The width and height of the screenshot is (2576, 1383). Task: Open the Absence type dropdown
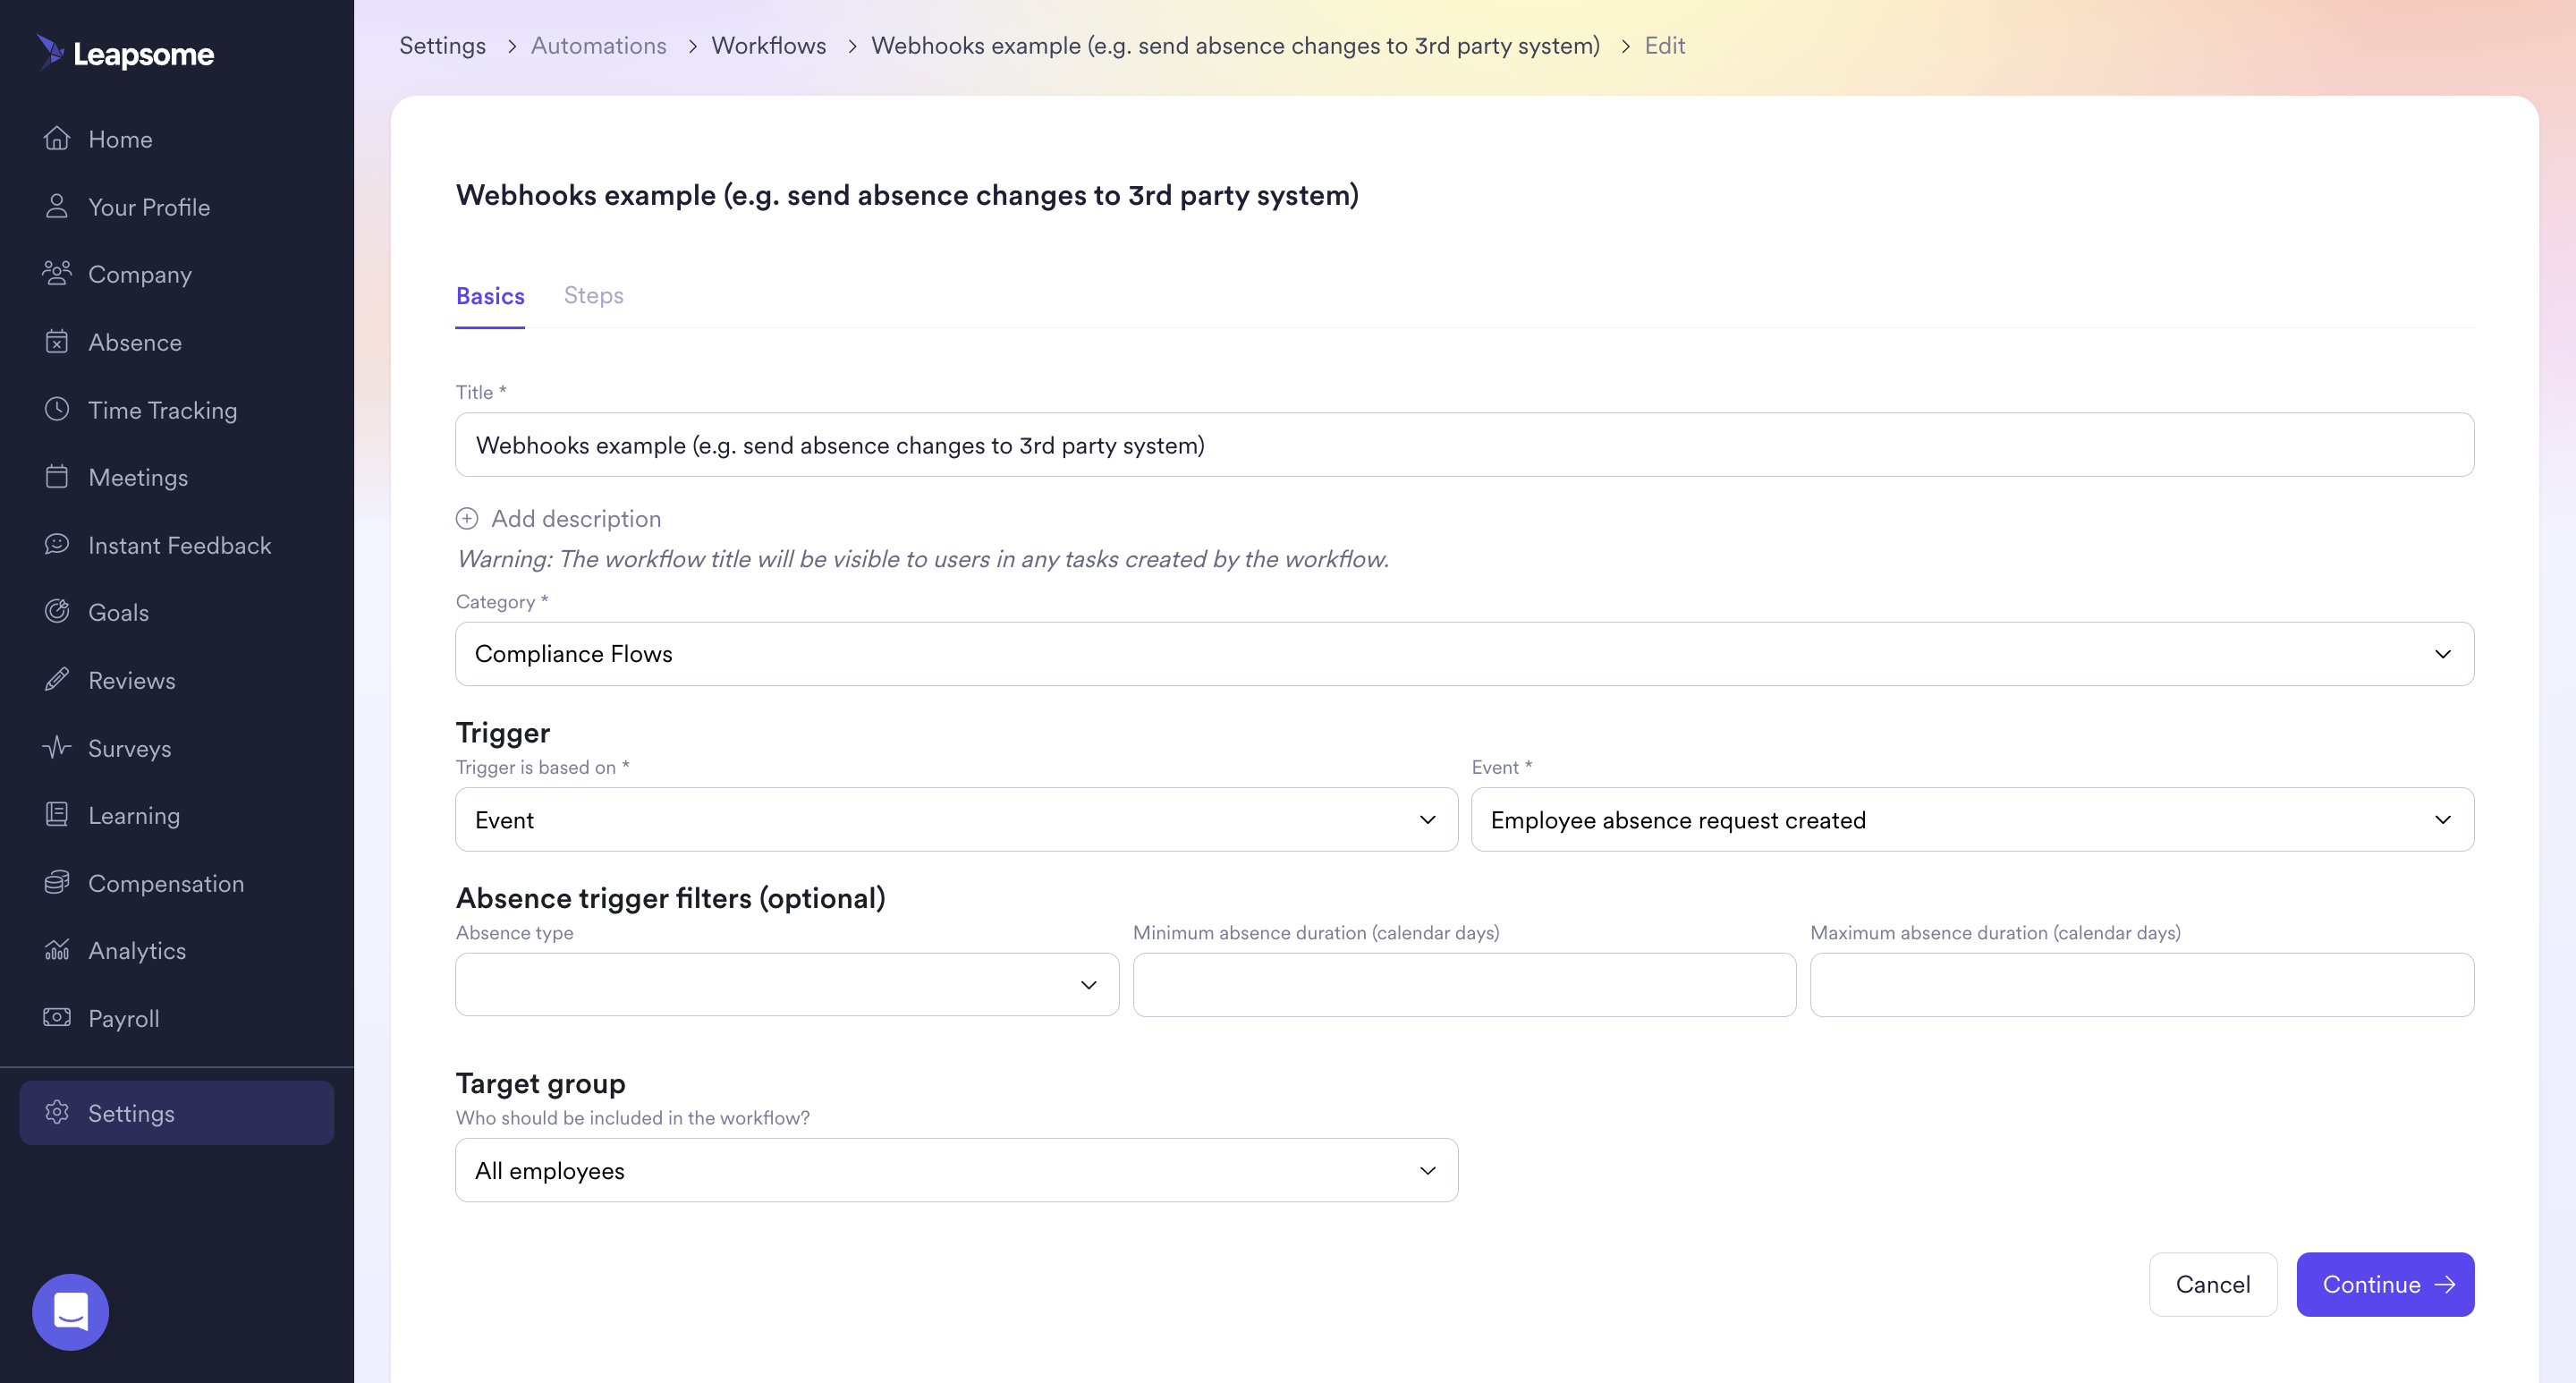(x=787, y=984)
